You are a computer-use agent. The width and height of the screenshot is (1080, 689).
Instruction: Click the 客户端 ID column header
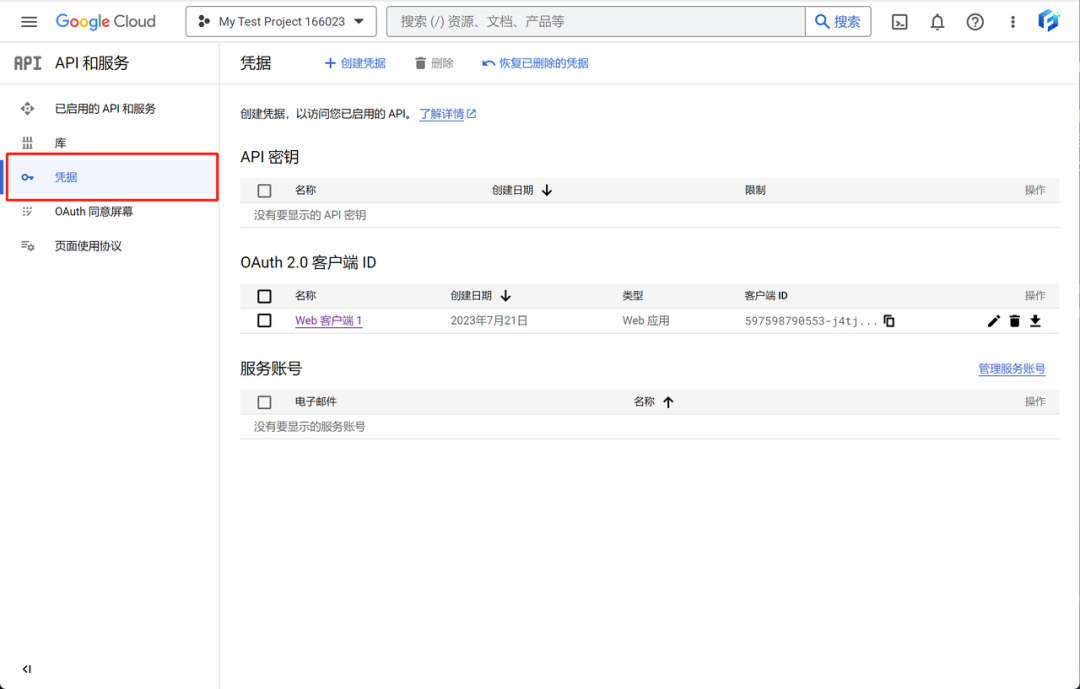click(766, 296)
